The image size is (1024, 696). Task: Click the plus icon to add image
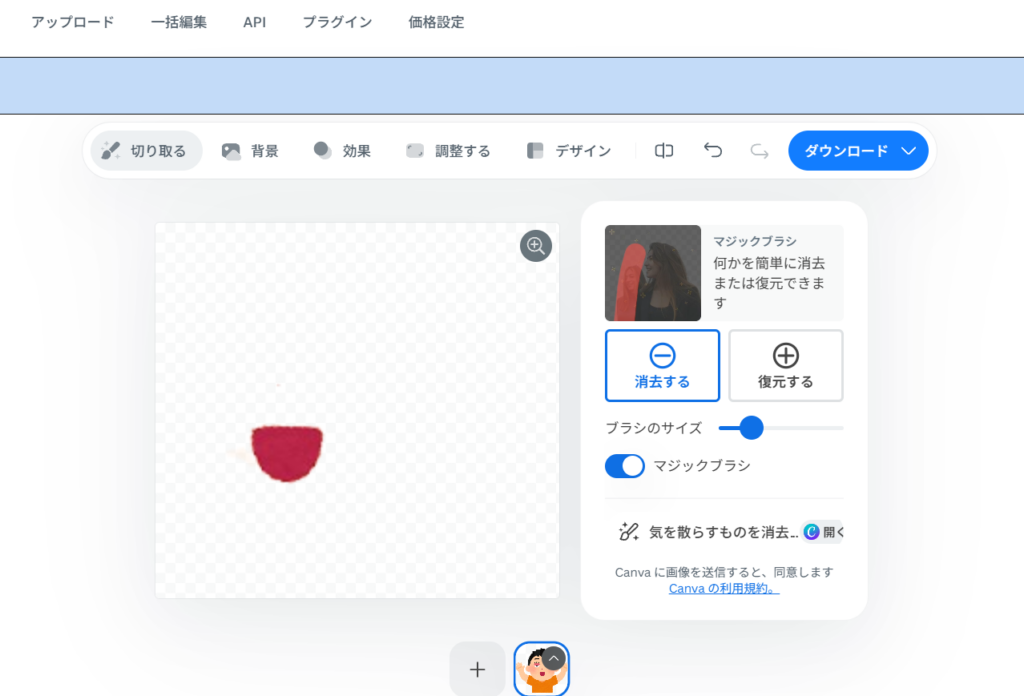pyautogui.click(x=477, y=669)
